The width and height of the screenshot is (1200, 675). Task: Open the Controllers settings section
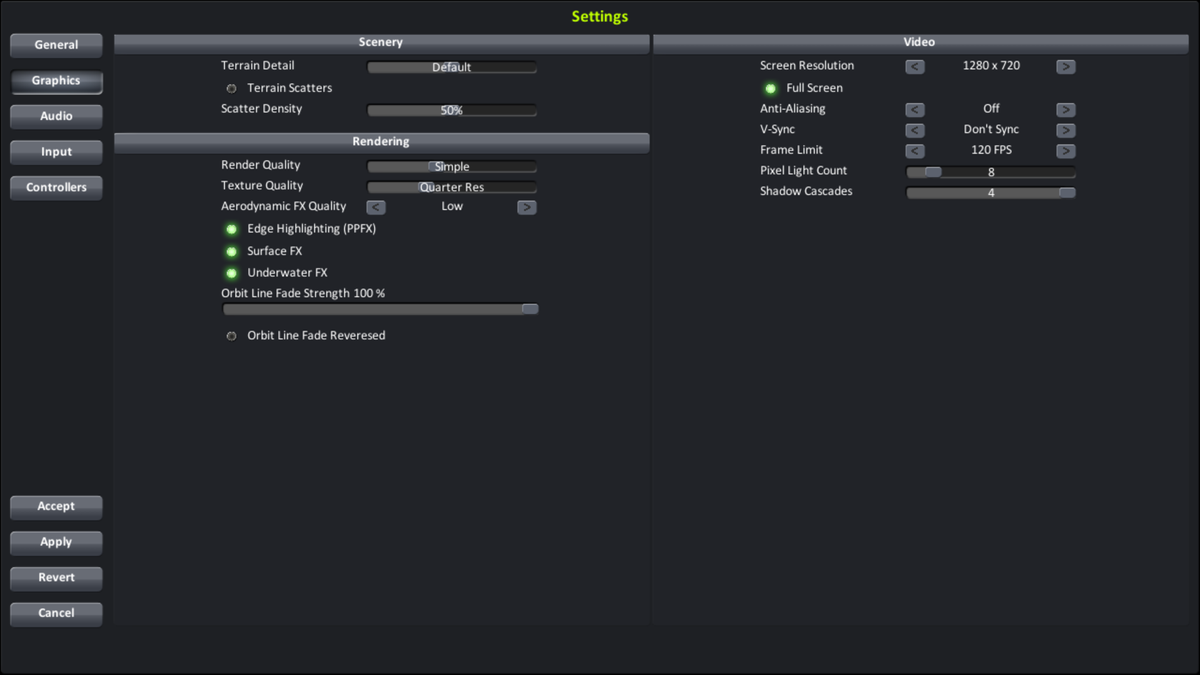tap(55, 187)
